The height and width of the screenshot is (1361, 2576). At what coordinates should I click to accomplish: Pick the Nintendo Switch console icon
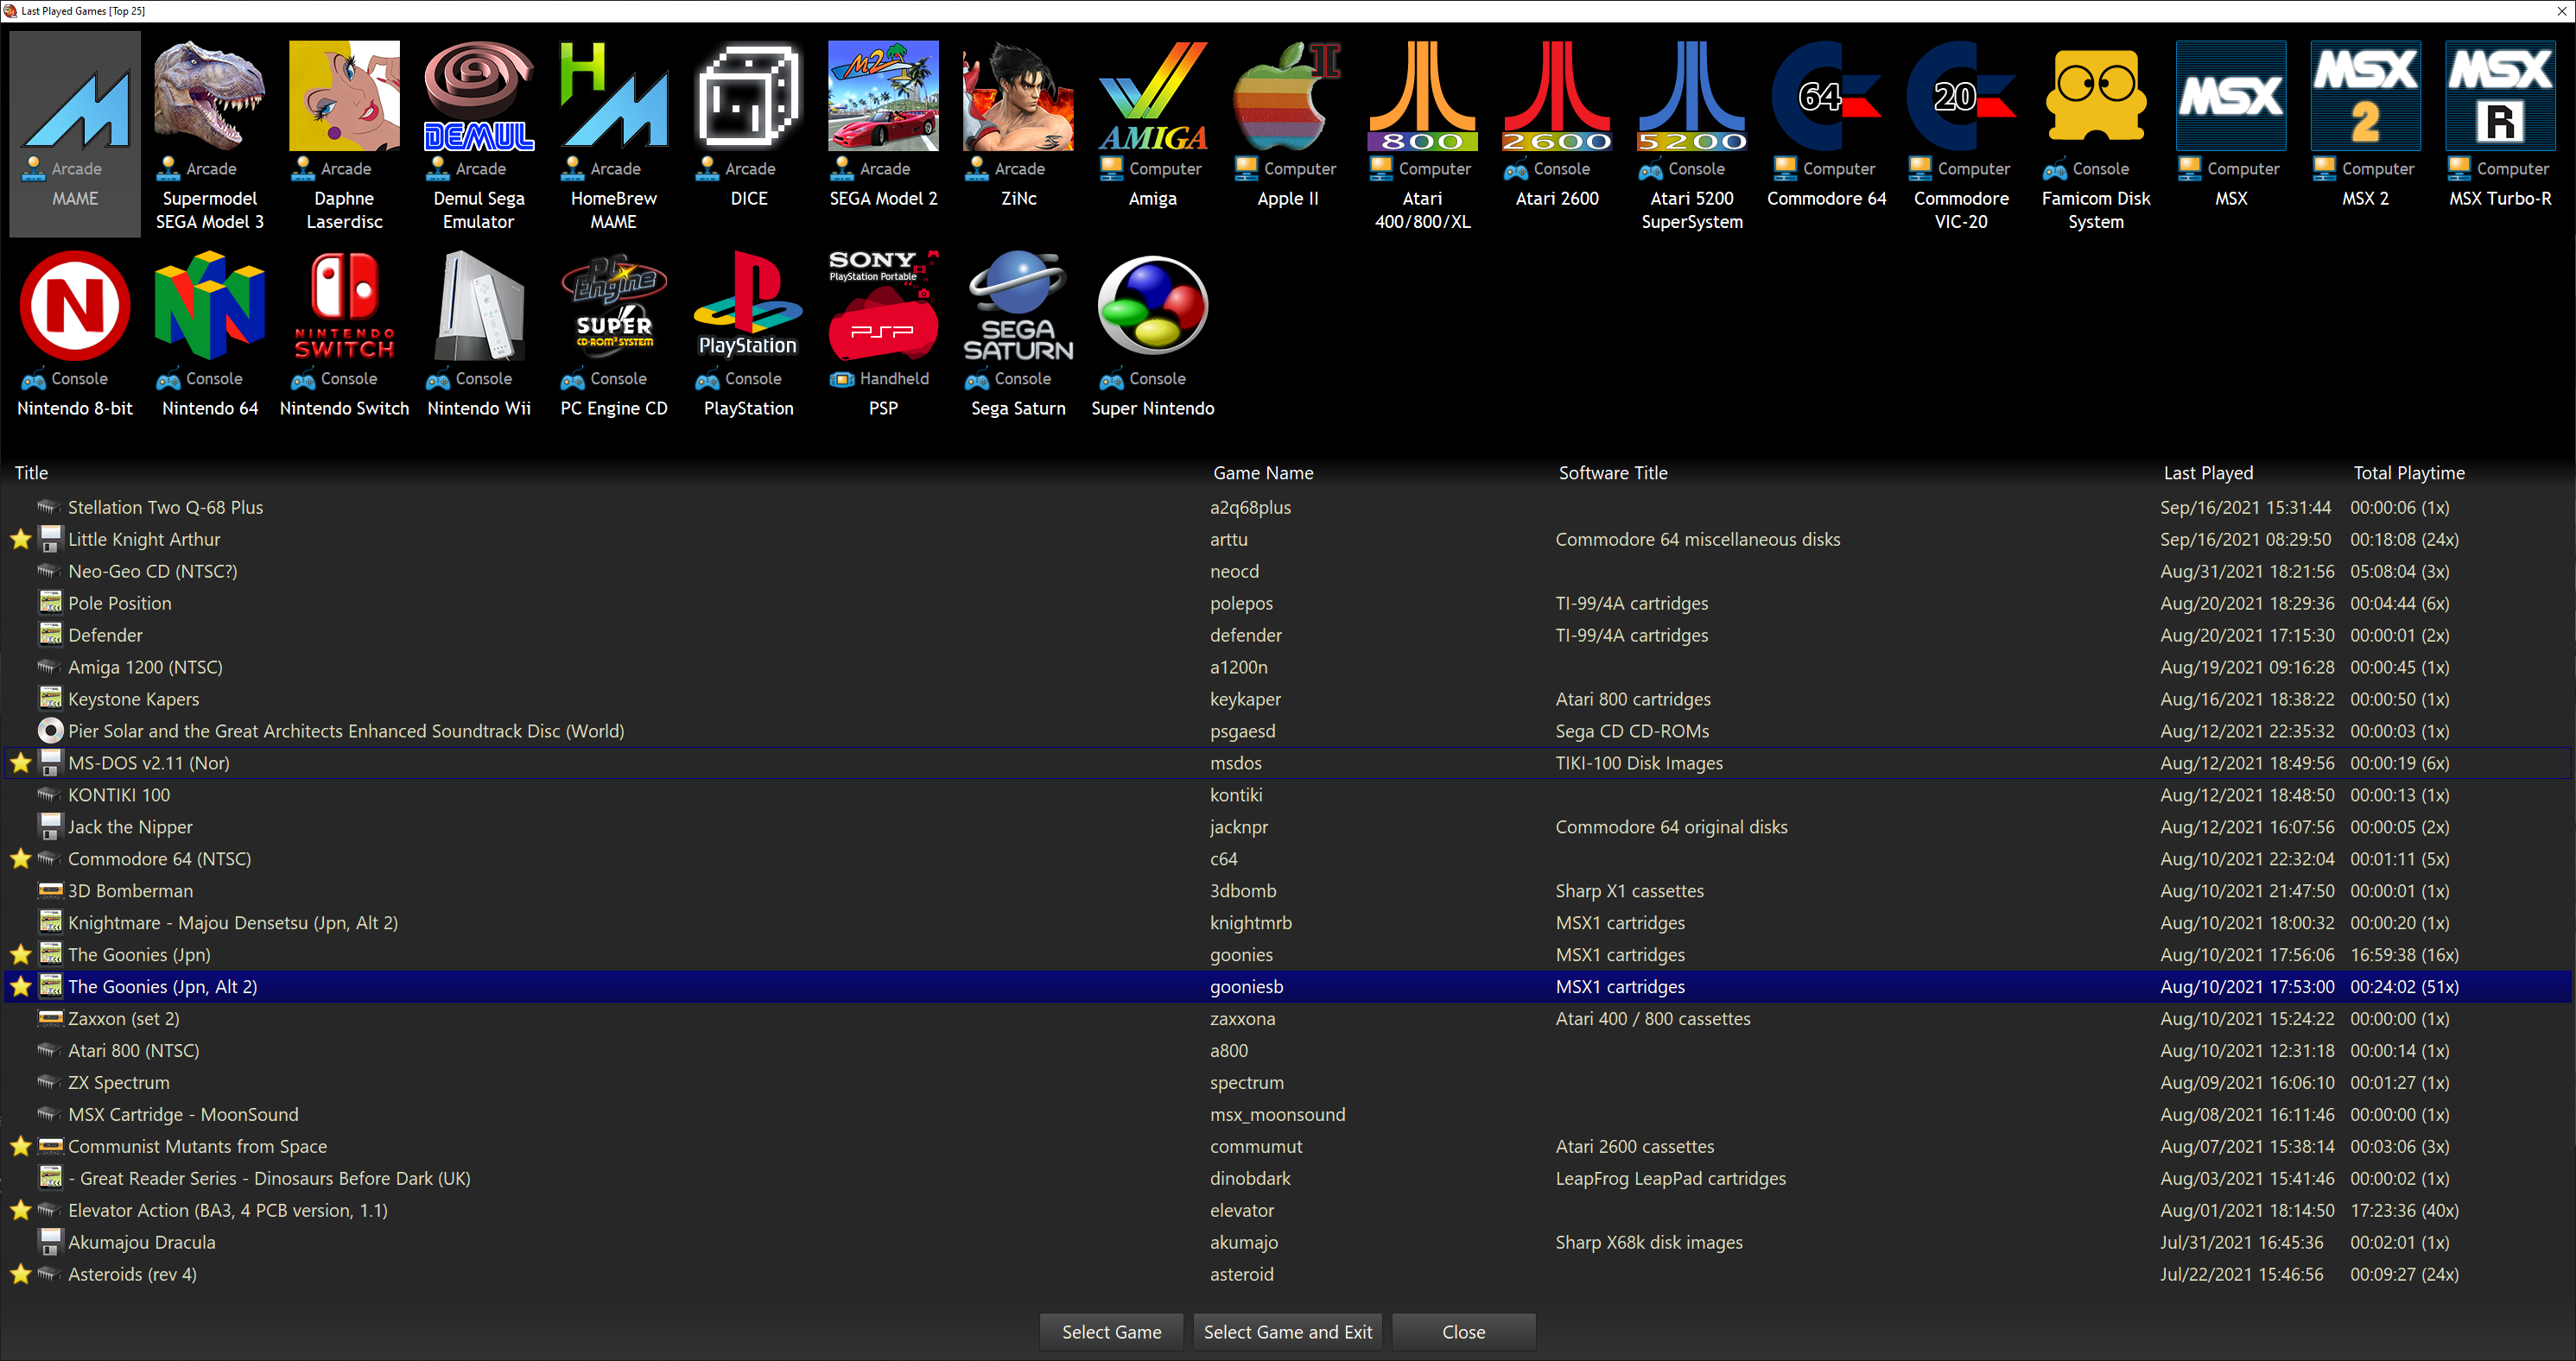(344, 306)
